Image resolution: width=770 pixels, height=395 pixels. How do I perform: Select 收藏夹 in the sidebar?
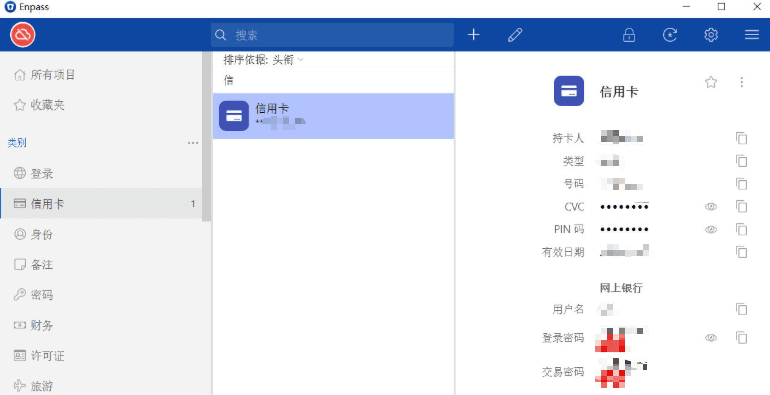[x=101, y=105]
